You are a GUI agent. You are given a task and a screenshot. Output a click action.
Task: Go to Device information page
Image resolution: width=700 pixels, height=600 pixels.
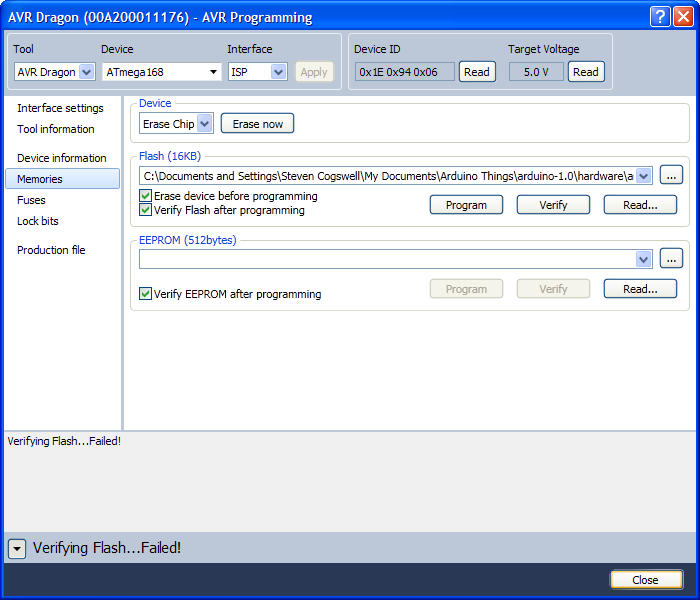pyautogui.click(x=61, y=158)
